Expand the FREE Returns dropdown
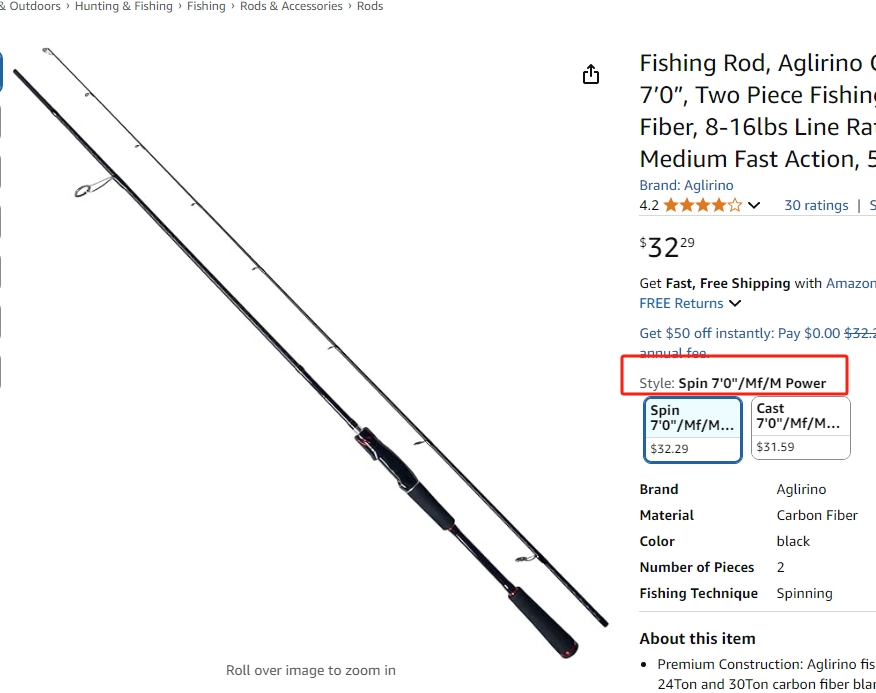This screenshot has height=693, width=876. 734,303
